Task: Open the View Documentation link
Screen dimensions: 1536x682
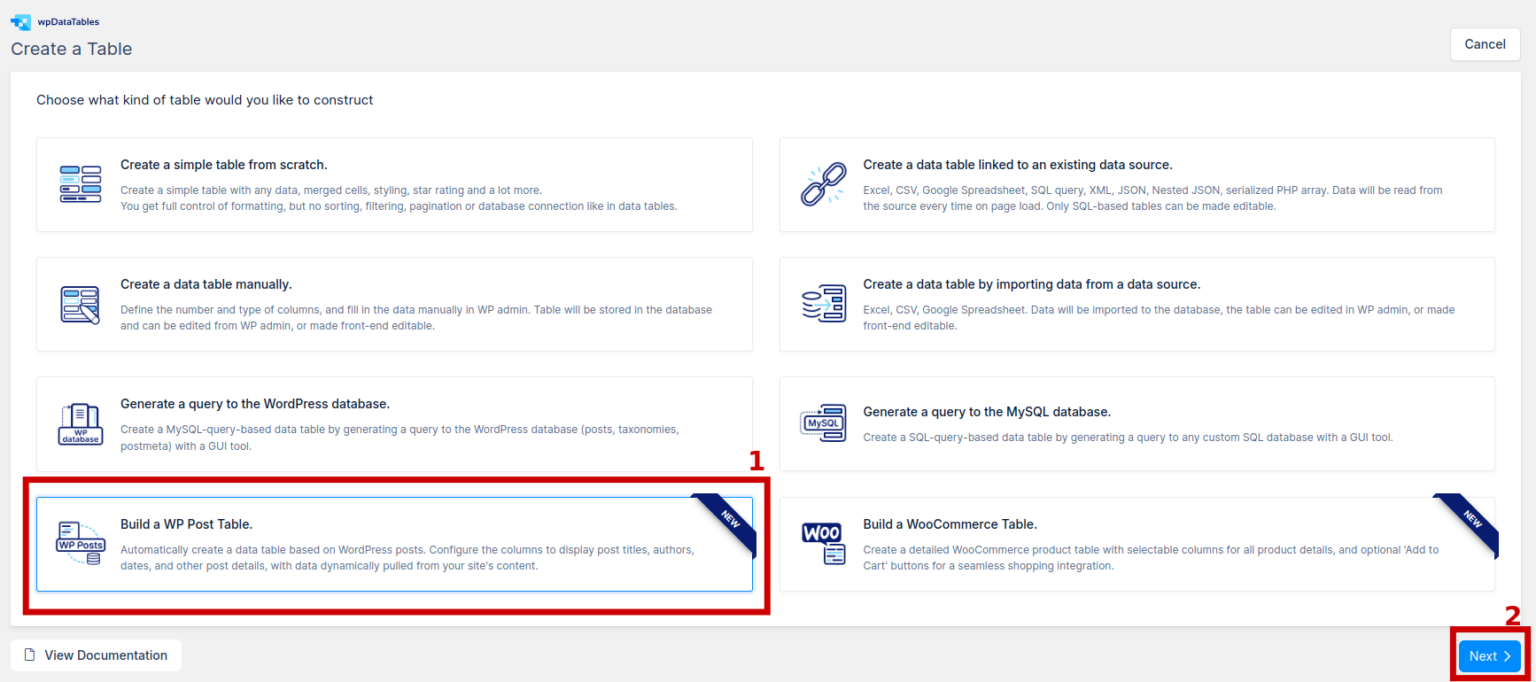Action: coord(105,656)
